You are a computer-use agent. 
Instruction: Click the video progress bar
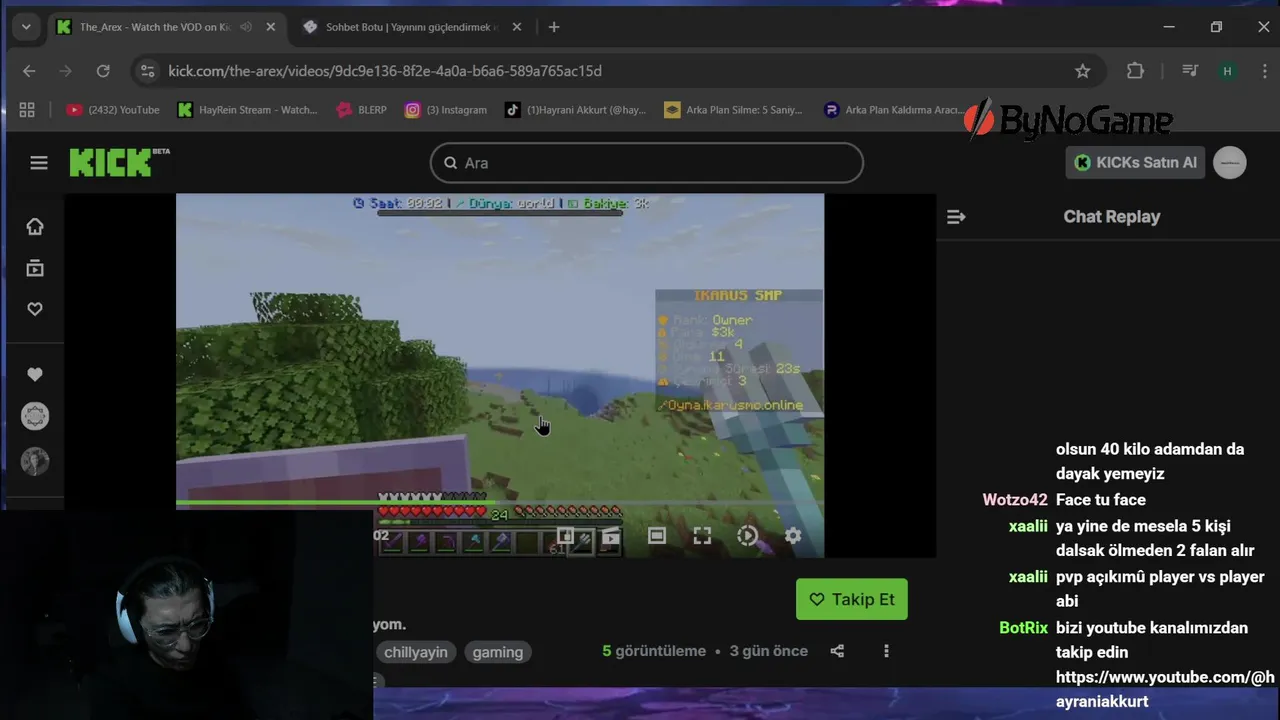point(500,502)
